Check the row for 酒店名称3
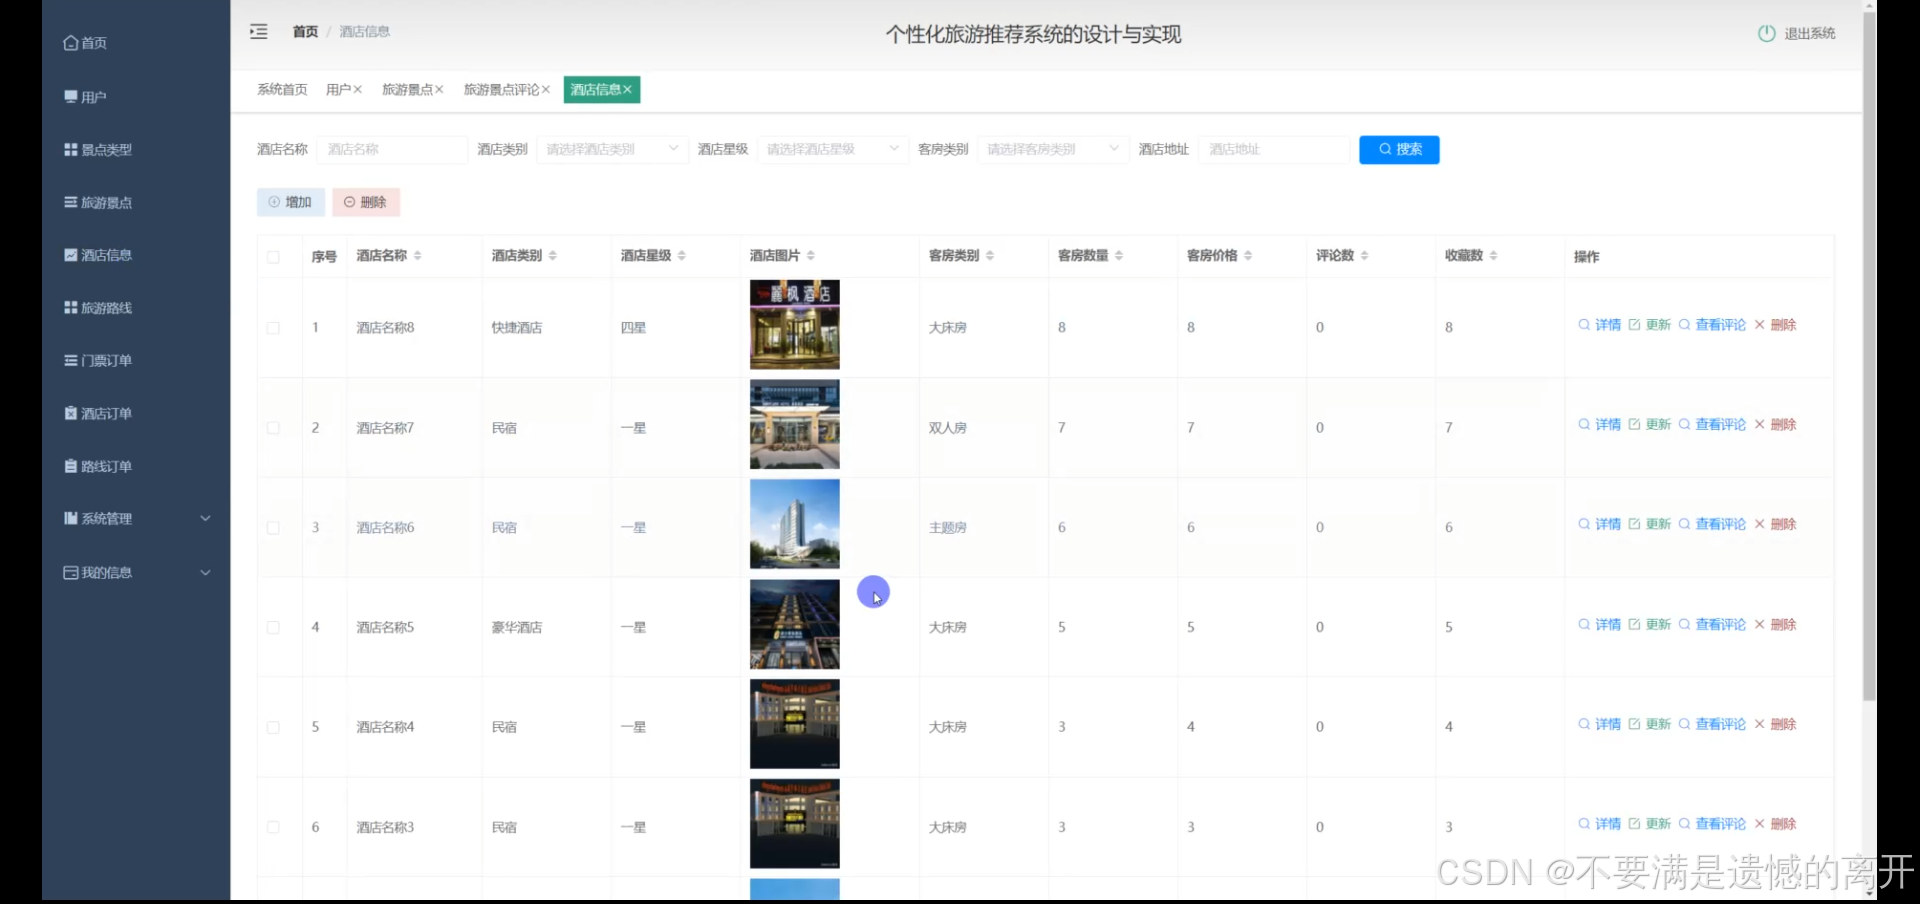This screenshot has width=1920, height=904. click(273, 828)
